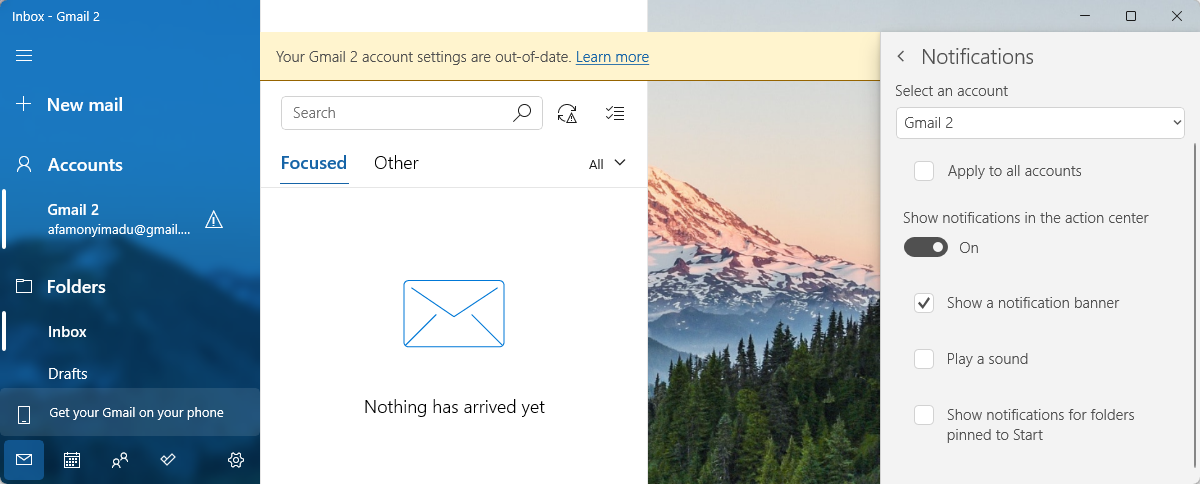
Task: Click the New mail plus icon
Action: (25, 104)
